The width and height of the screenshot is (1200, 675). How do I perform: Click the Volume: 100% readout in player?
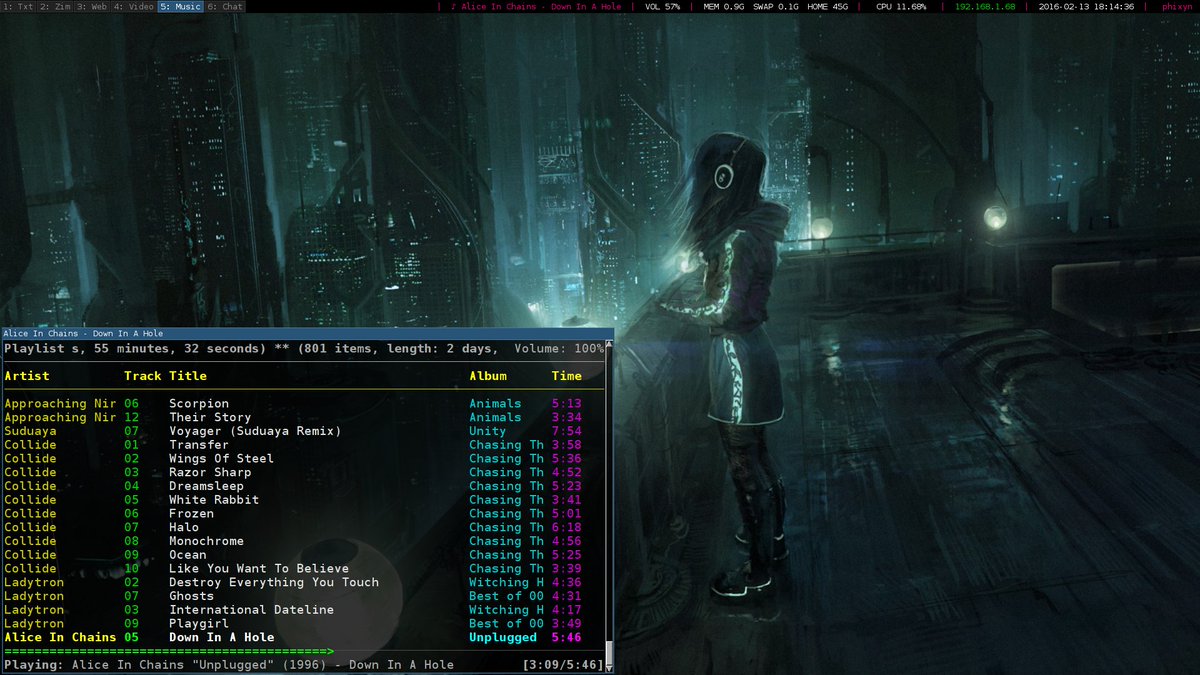click(x=559, y=349)
